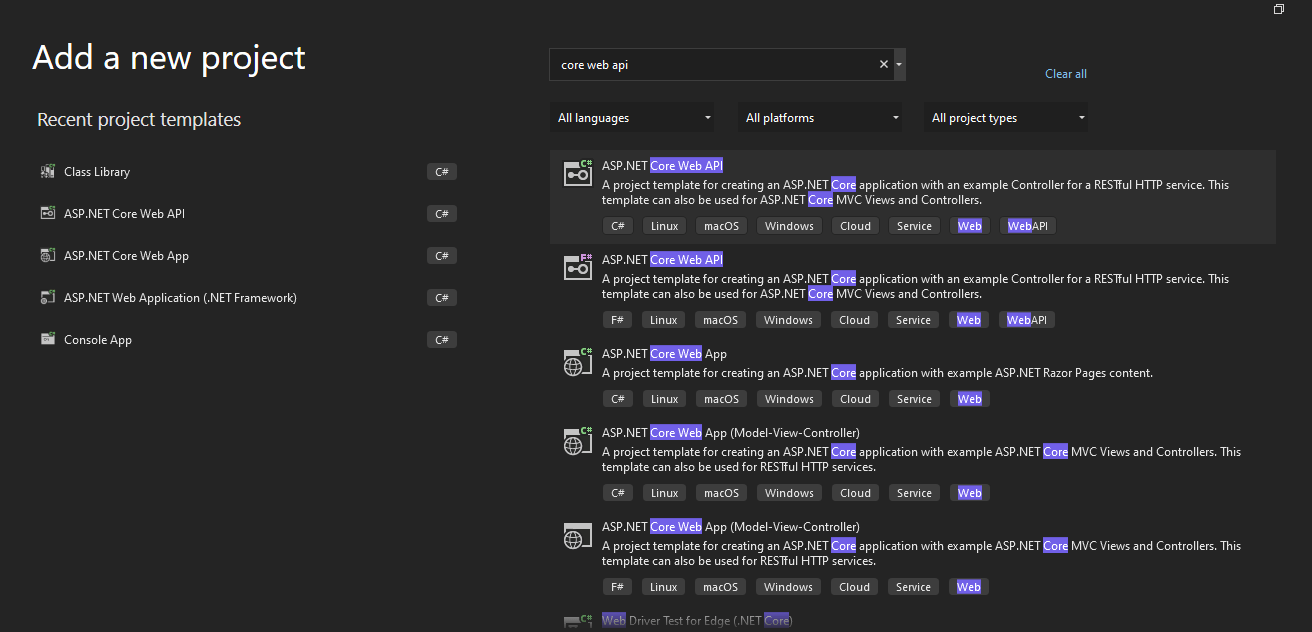Click the Web tag on the ASP.NET Core Web App result
Viewport: 1312px width, 632px height.
(x=970, y=399)
